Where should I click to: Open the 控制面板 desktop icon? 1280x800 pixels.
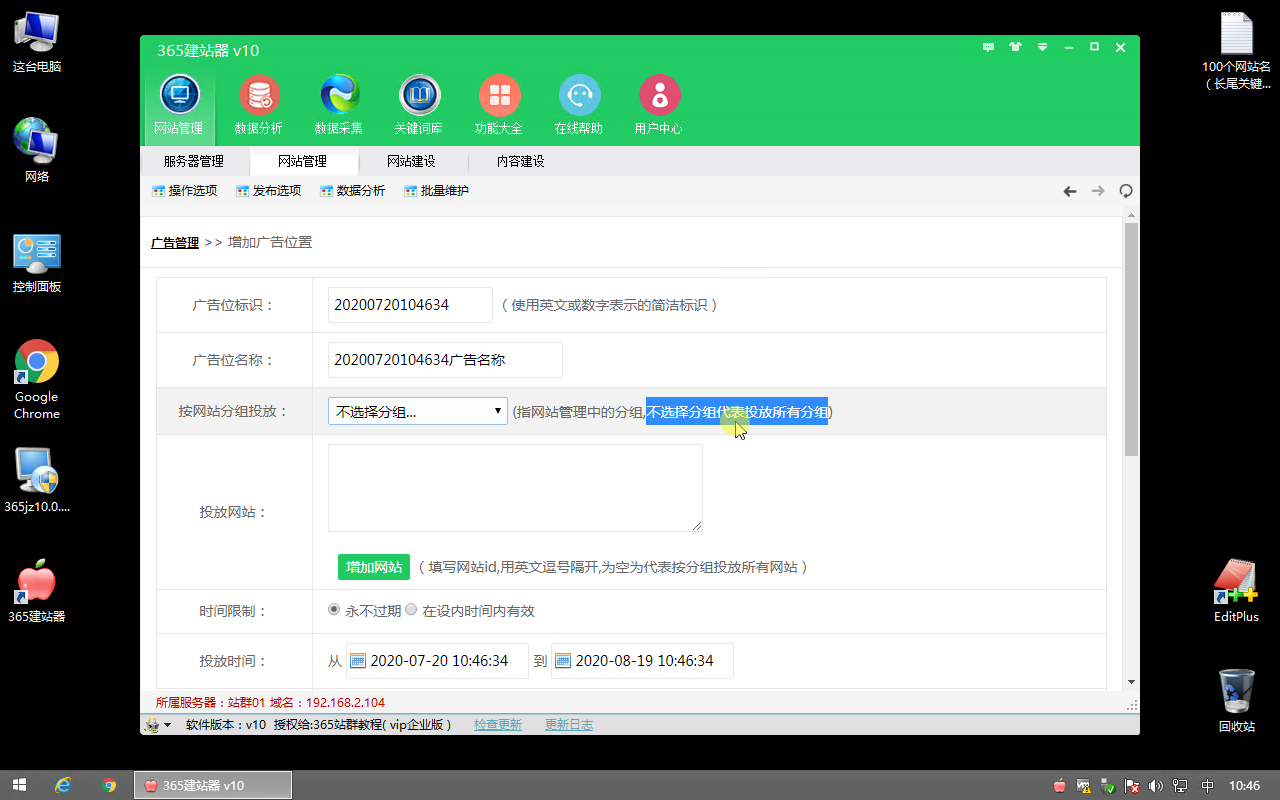37,263
